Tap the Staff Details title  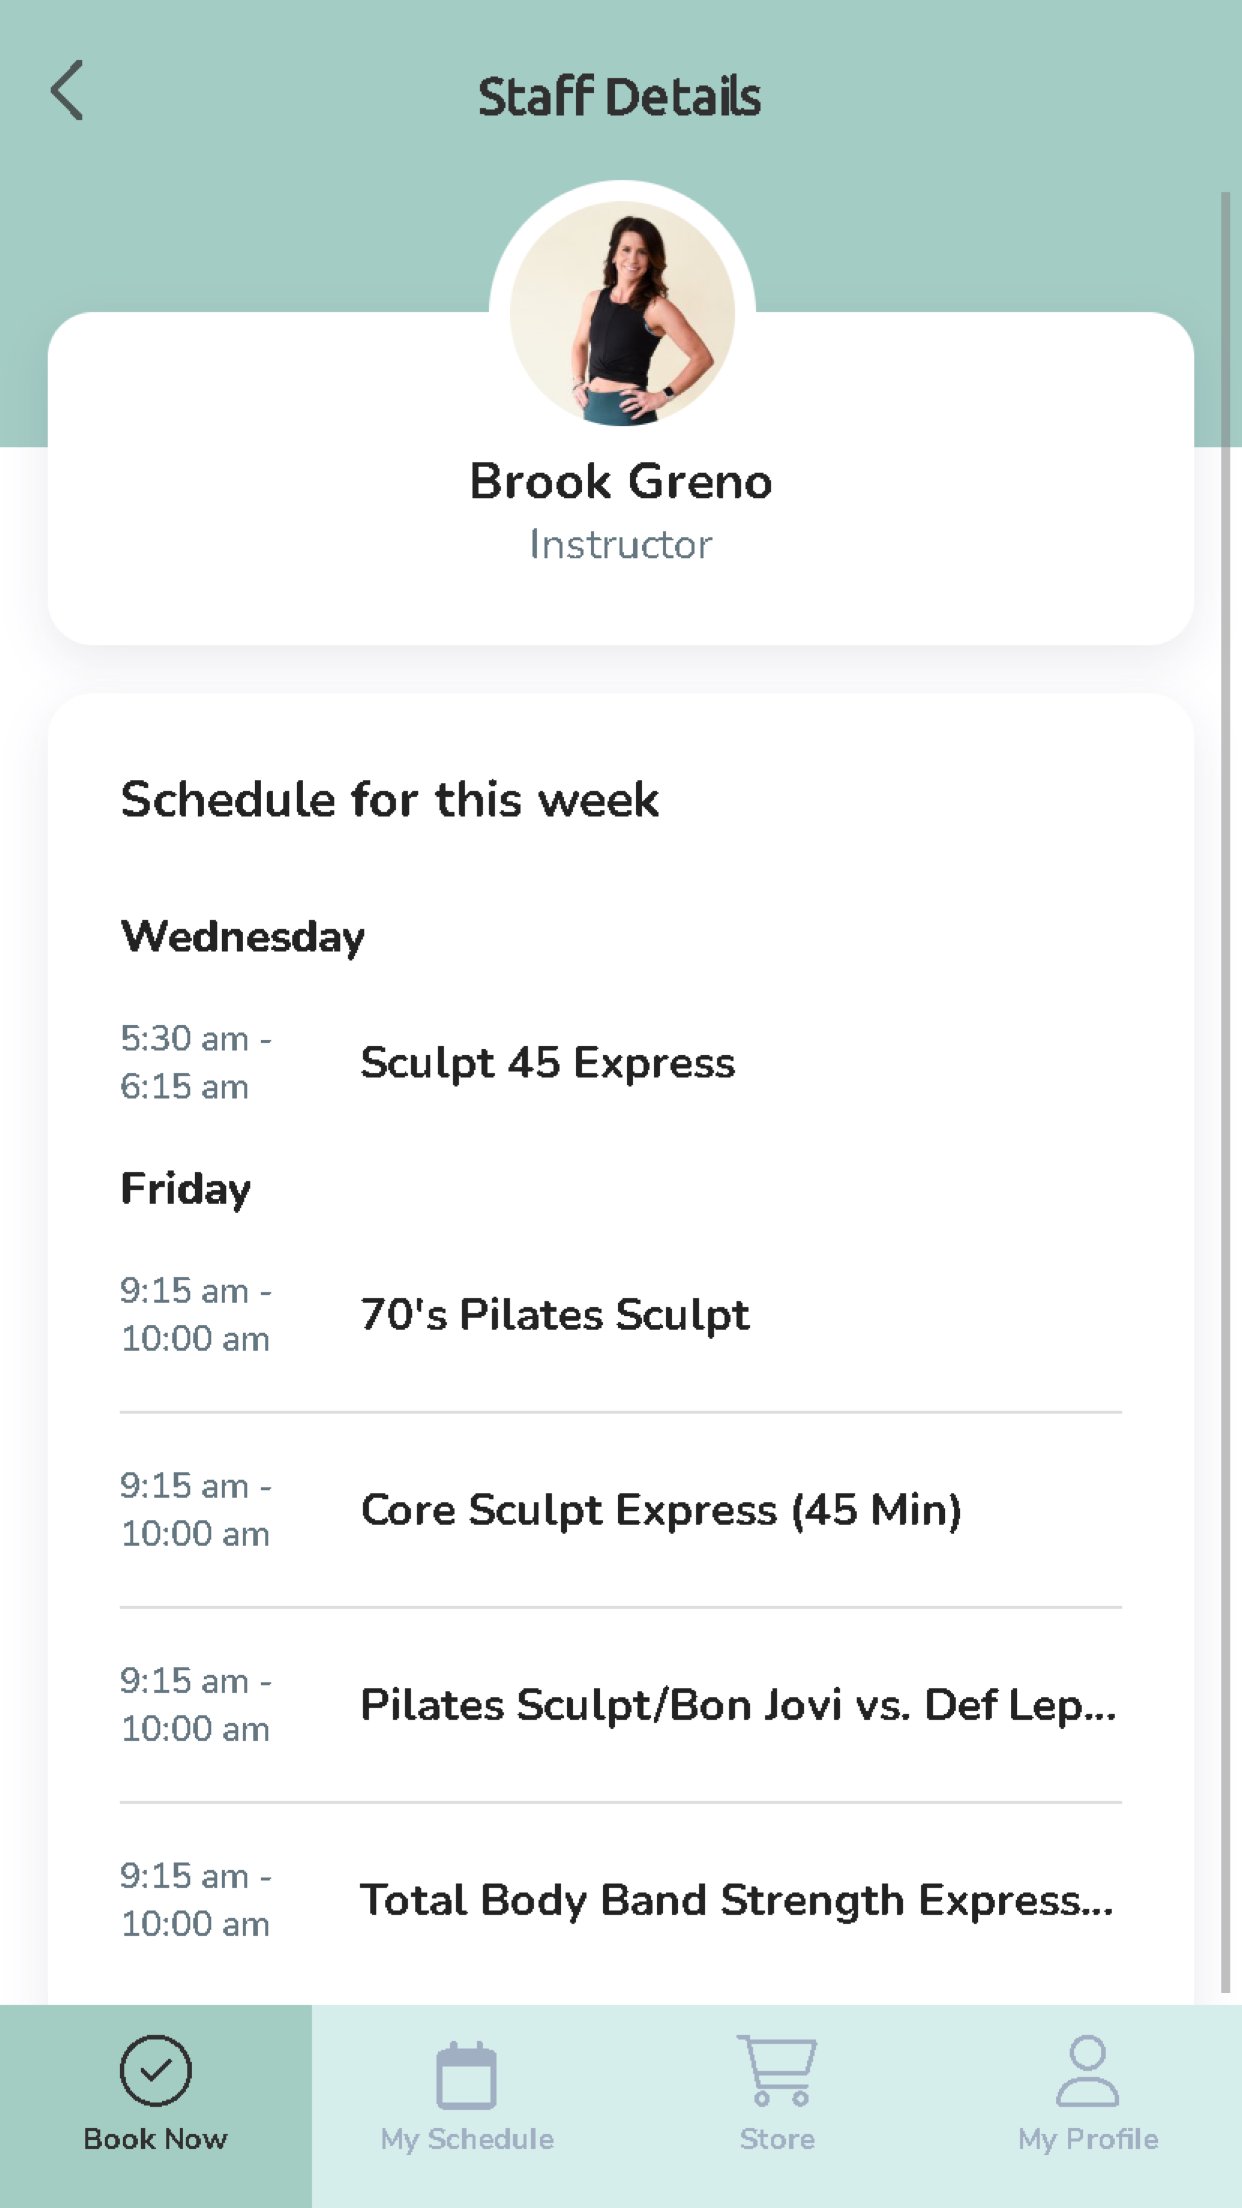pyautogui.click(x=619, y=97)
